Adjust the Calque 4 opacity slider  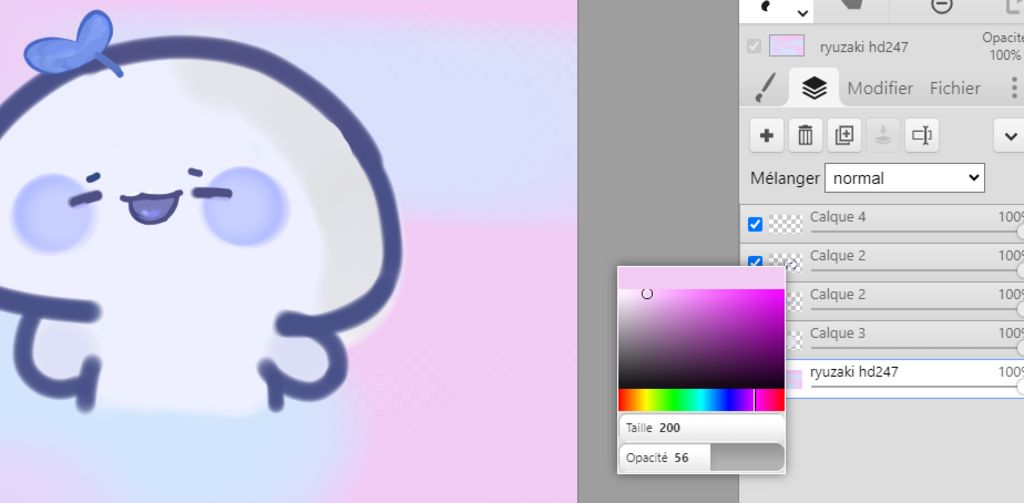pyautogui.click(x=917, y=231)
